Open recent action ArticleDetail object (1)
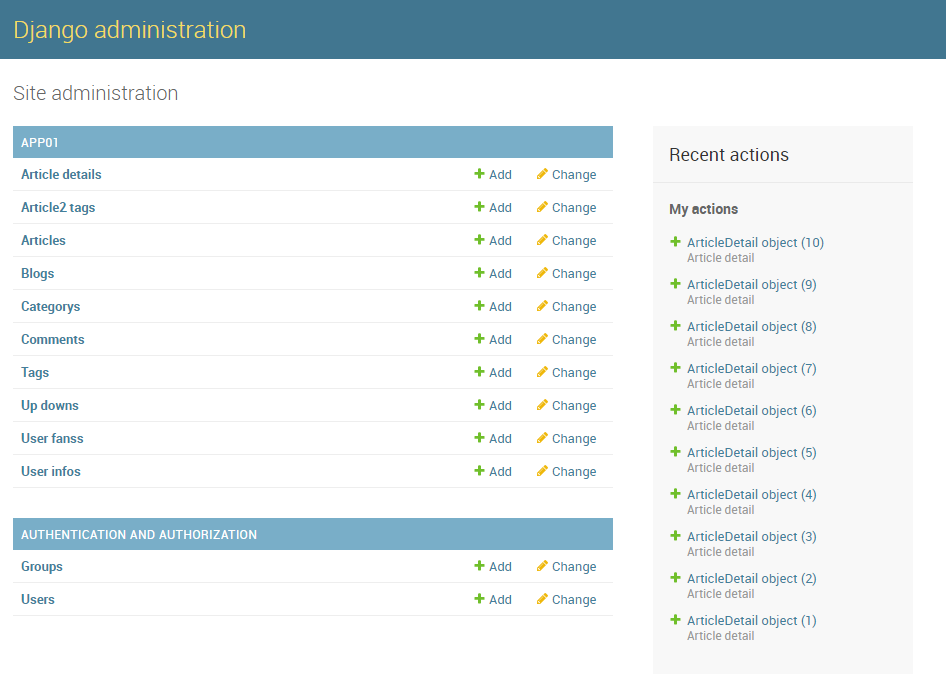The image size is (946, 686). pyautogui.click(x=752, y=621)
